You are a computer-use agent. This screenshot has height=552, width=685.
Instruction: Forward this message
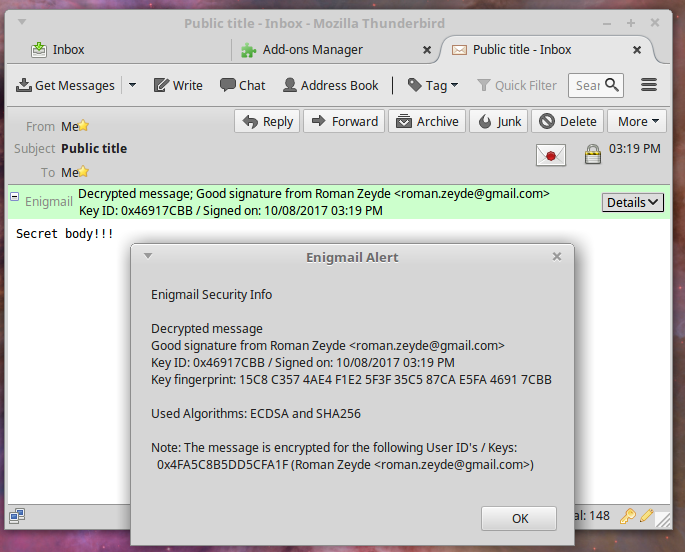[x=344, y=121]
